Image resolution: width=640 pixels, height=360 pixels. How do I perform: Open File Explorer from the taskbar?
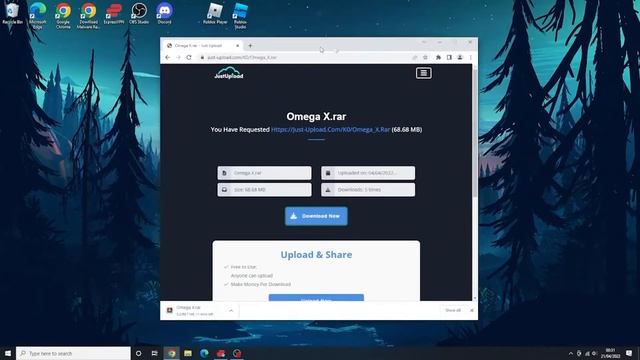[x=188, y=353]
